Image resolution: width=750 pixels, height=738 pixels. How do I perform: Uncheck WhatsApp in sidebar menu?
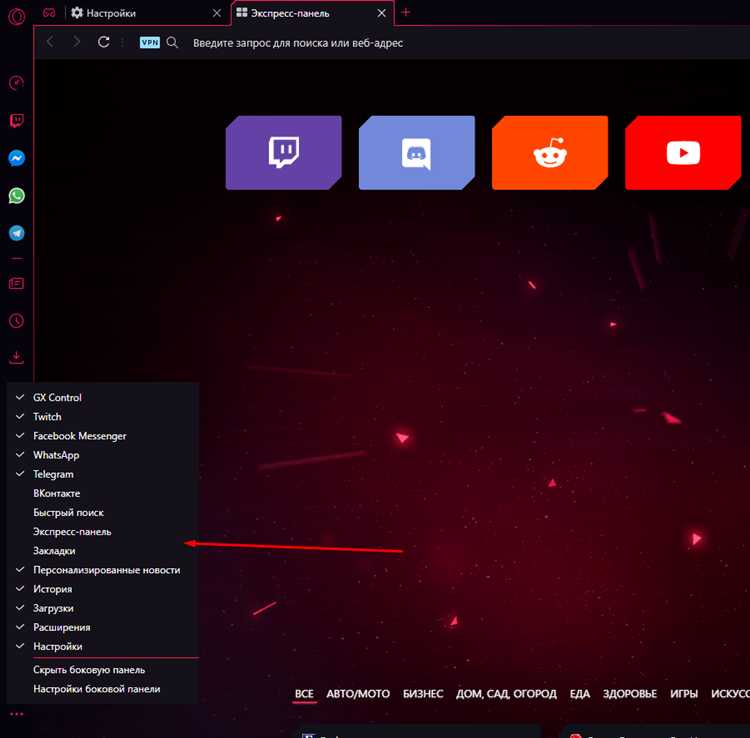pyautogui.click(x=102, y=455)
